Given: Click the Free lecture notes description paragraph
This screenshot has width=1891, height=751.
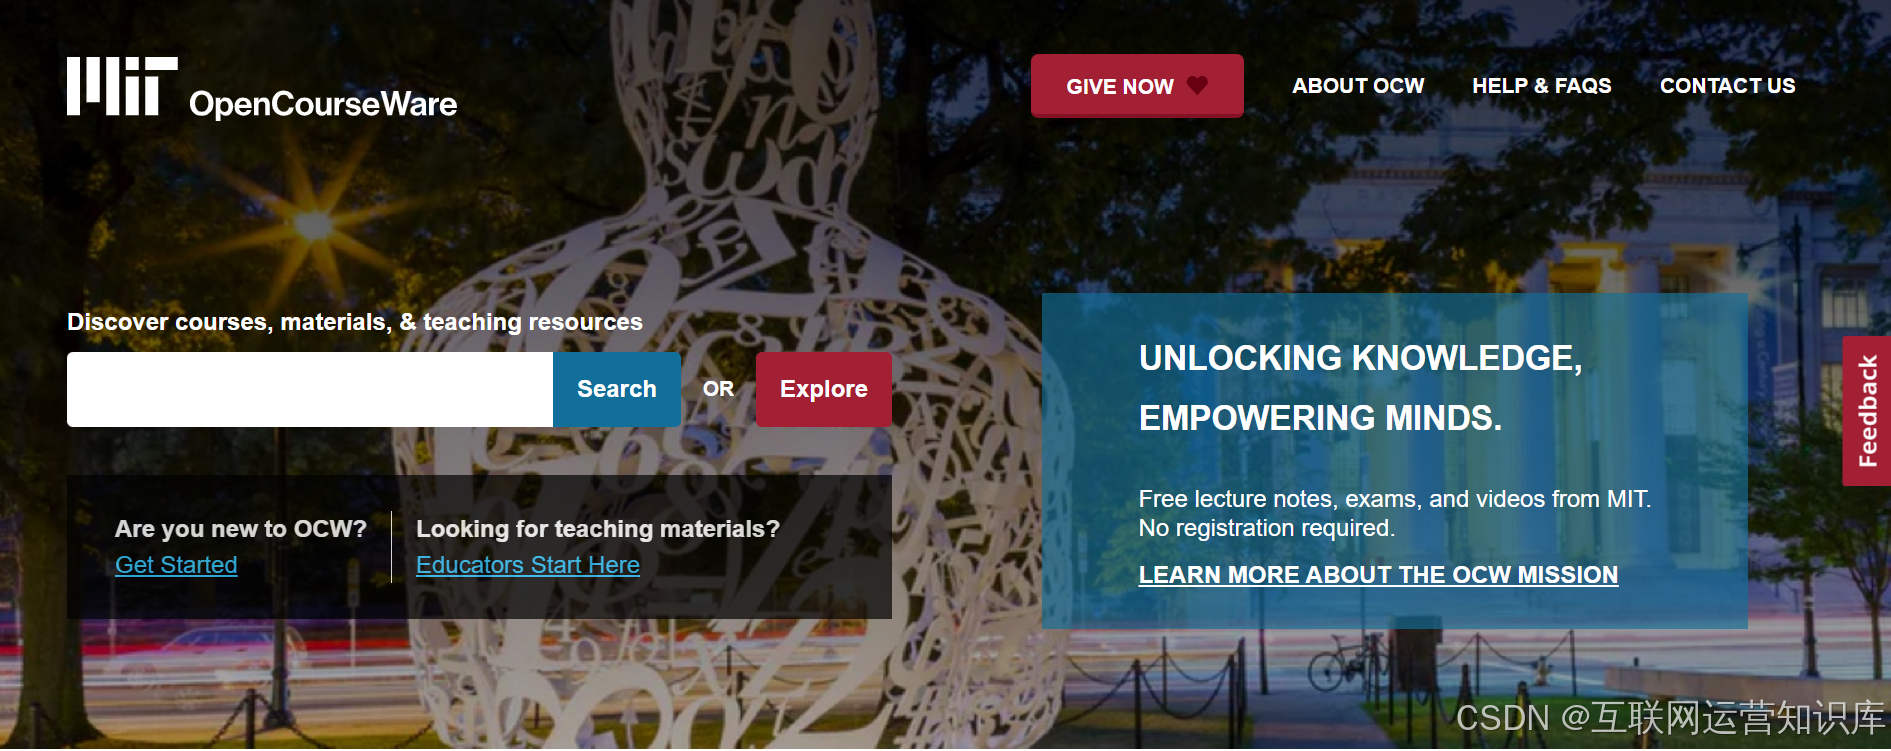Looking at the screenshot, I should [1395, 513].
